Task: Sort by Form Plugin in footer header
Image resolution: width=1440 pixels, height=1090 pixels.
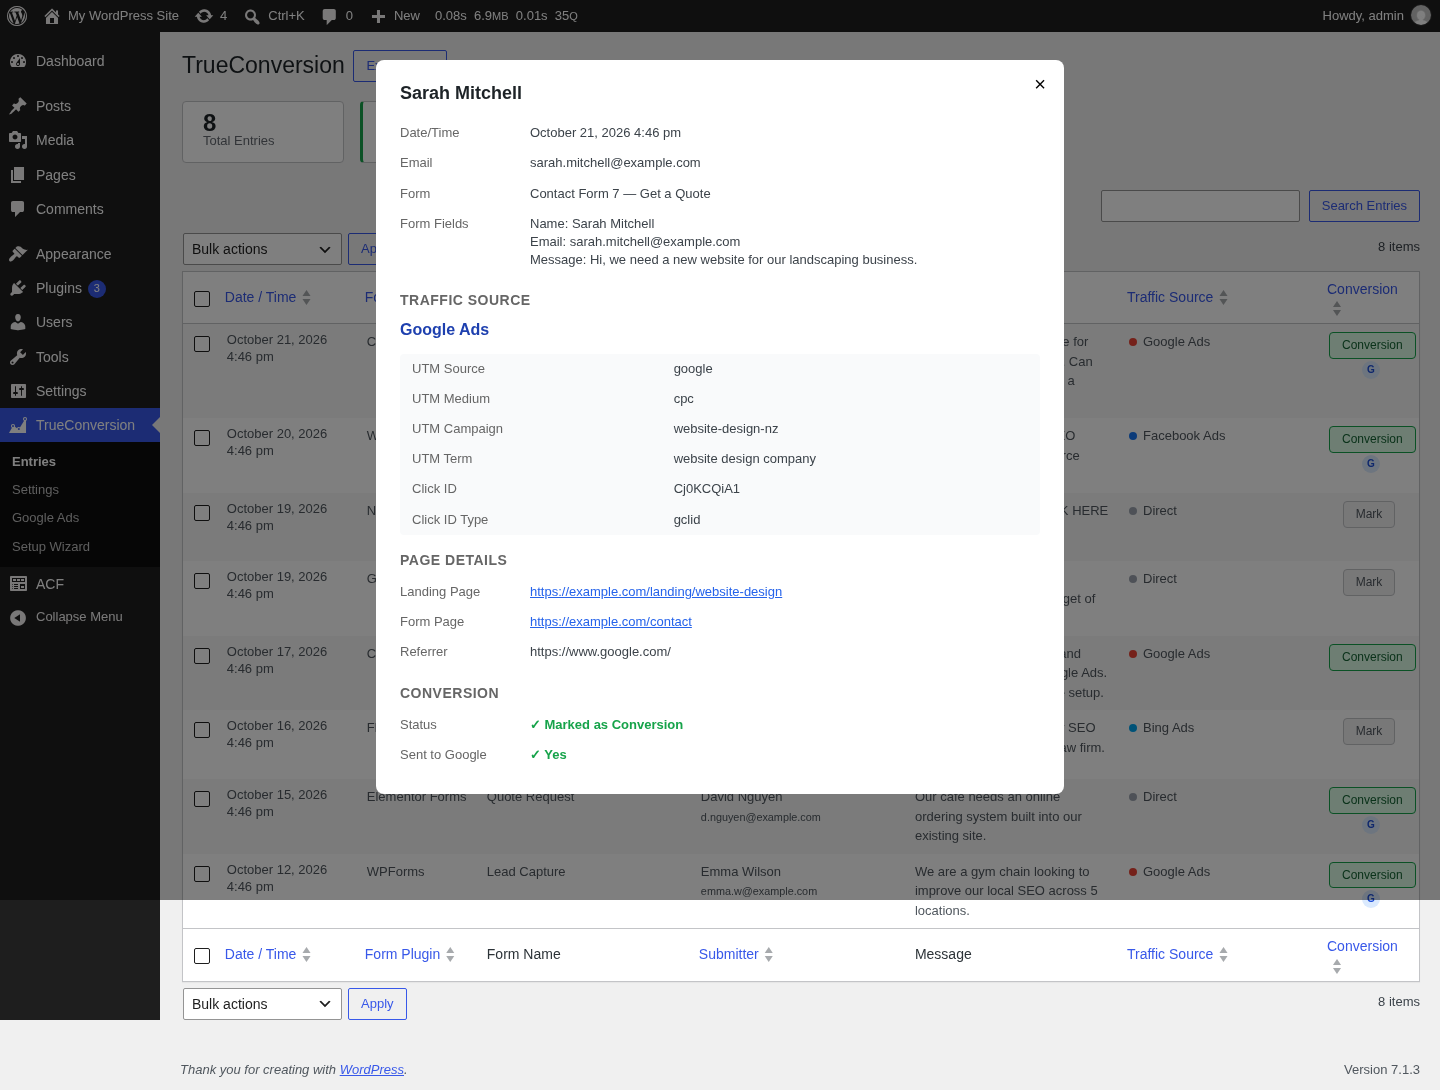Action: (x=410, y=954)
